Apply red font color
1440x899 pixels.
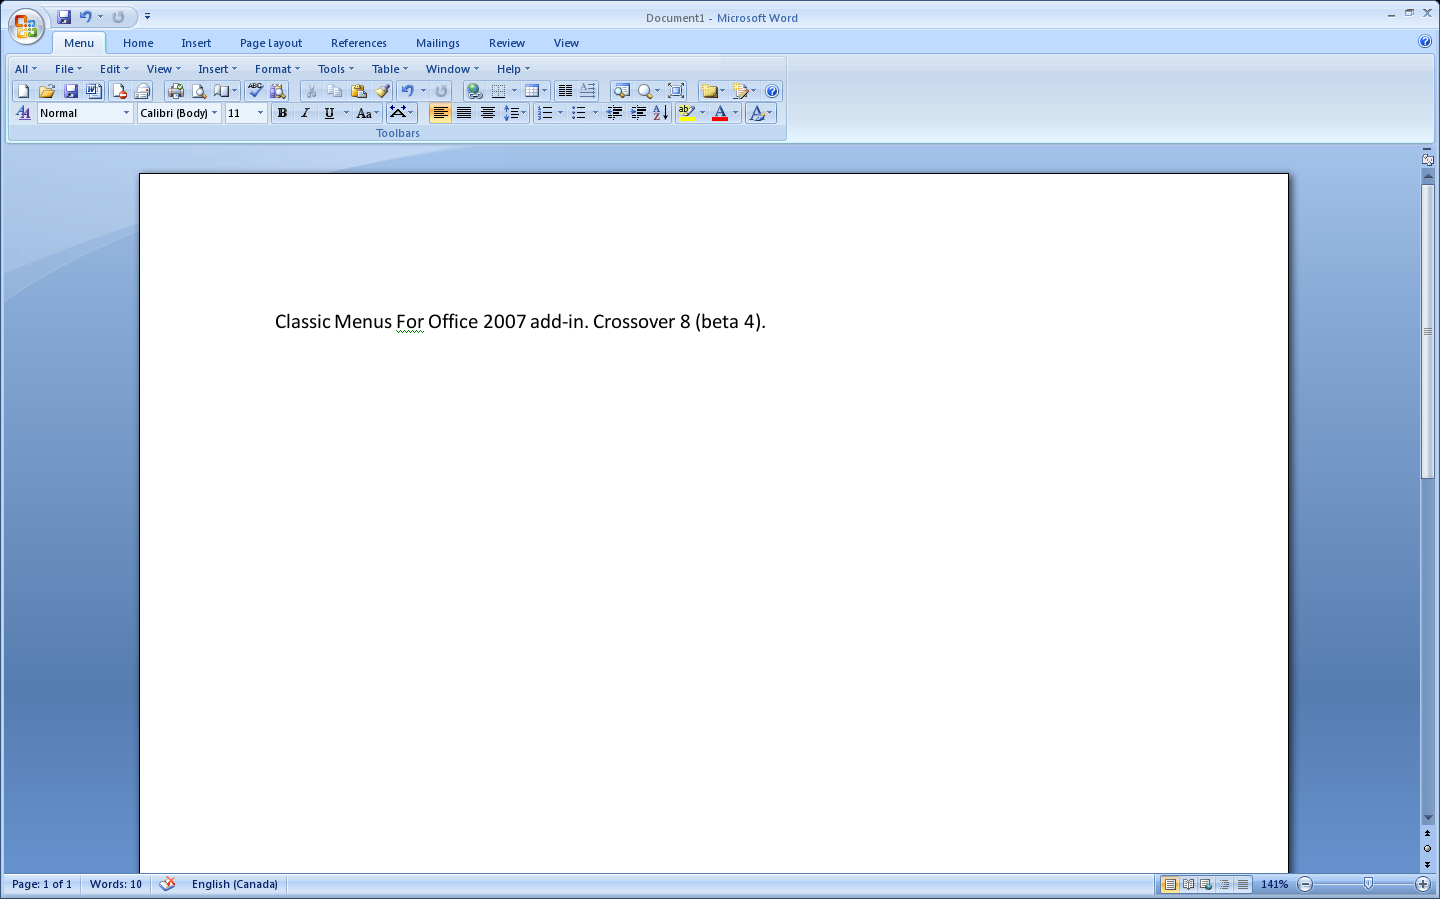(x=720, y=113)
